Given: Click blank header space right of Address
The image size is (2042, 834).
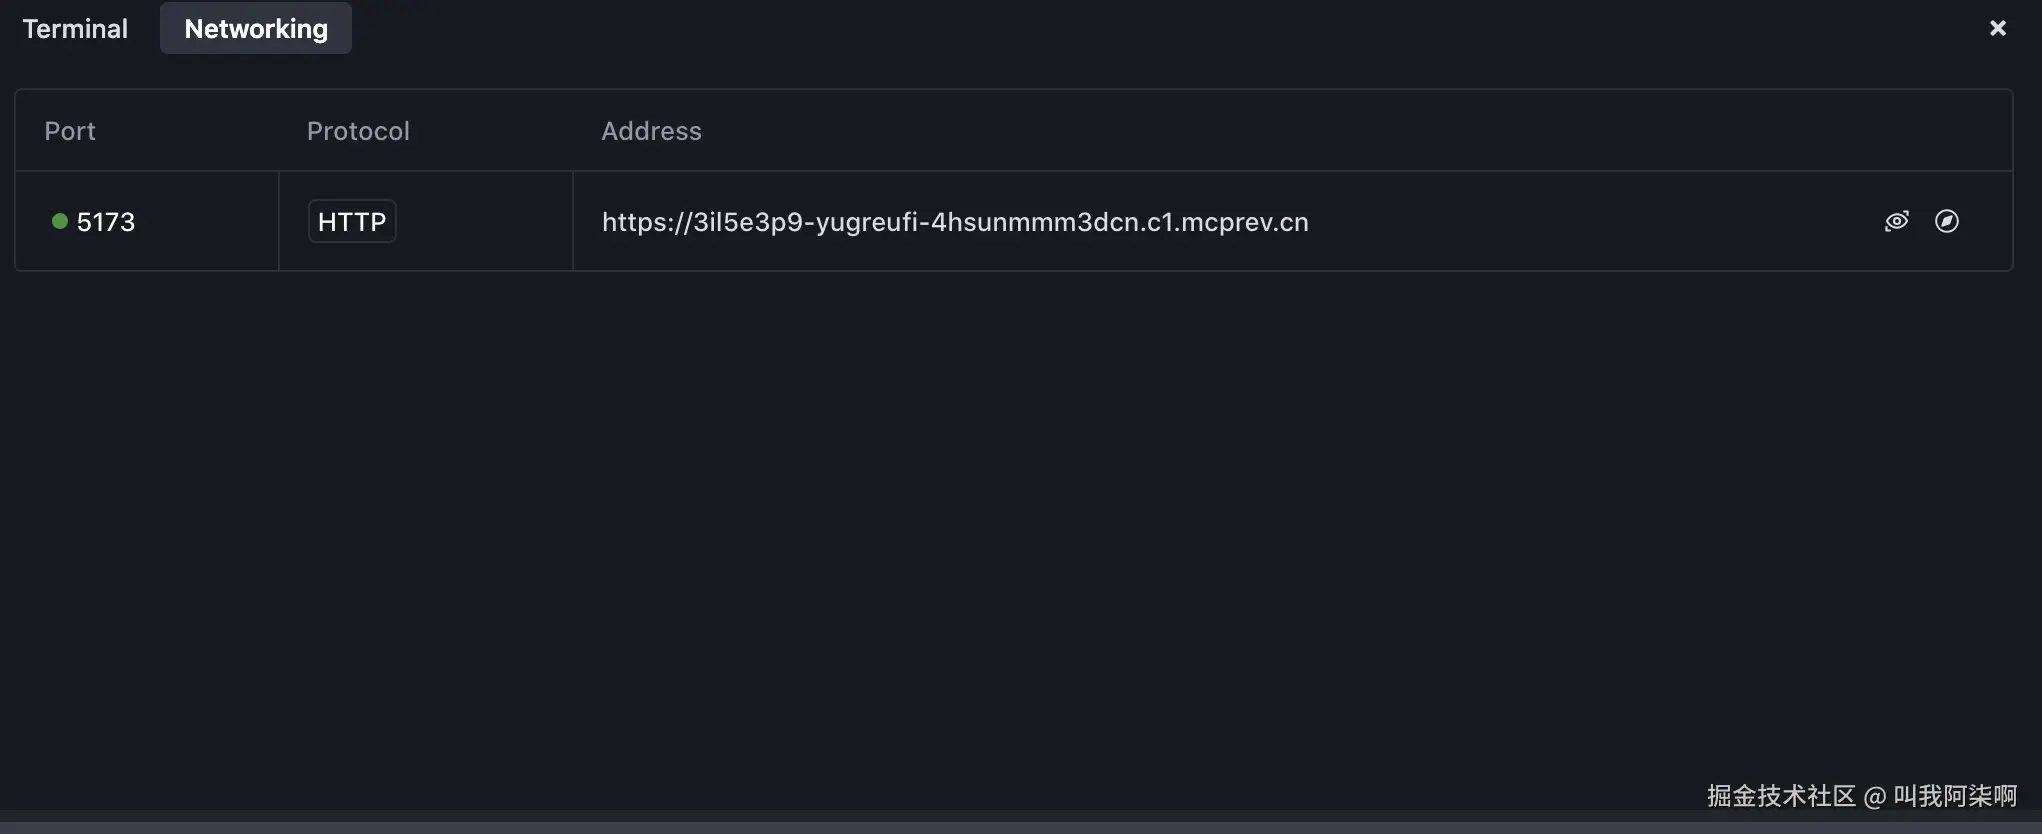Looking at the screenshot, I should point(1300,131).
